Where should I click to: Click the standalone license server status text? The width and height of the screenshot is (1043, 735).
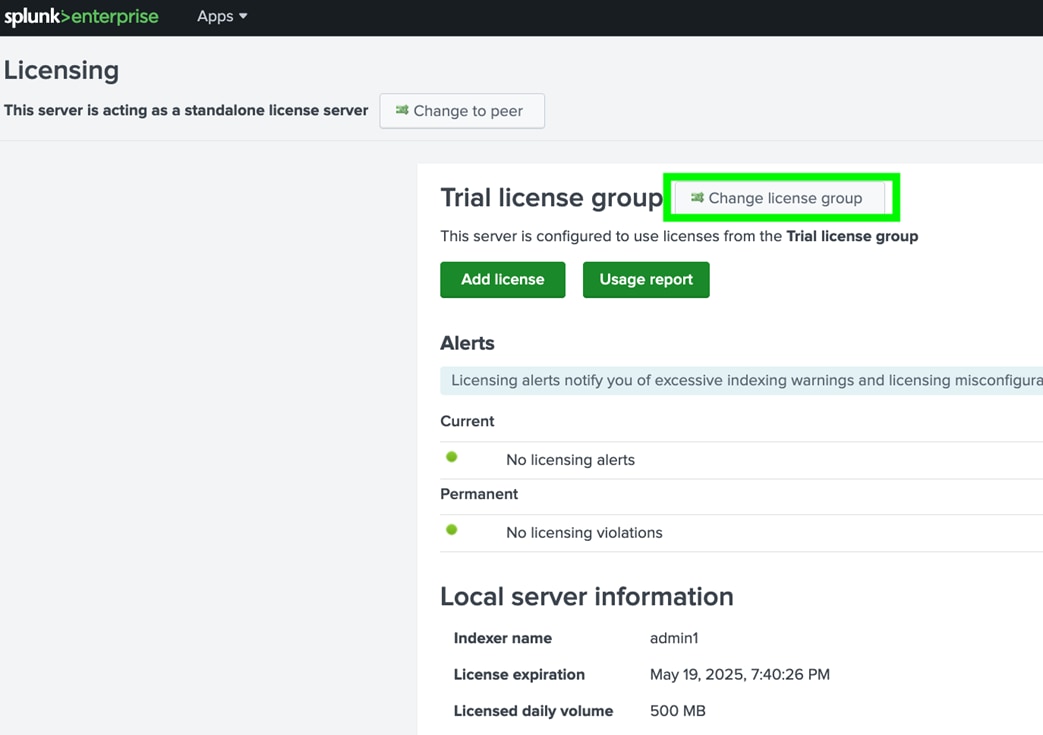click(x=186, y=110)
